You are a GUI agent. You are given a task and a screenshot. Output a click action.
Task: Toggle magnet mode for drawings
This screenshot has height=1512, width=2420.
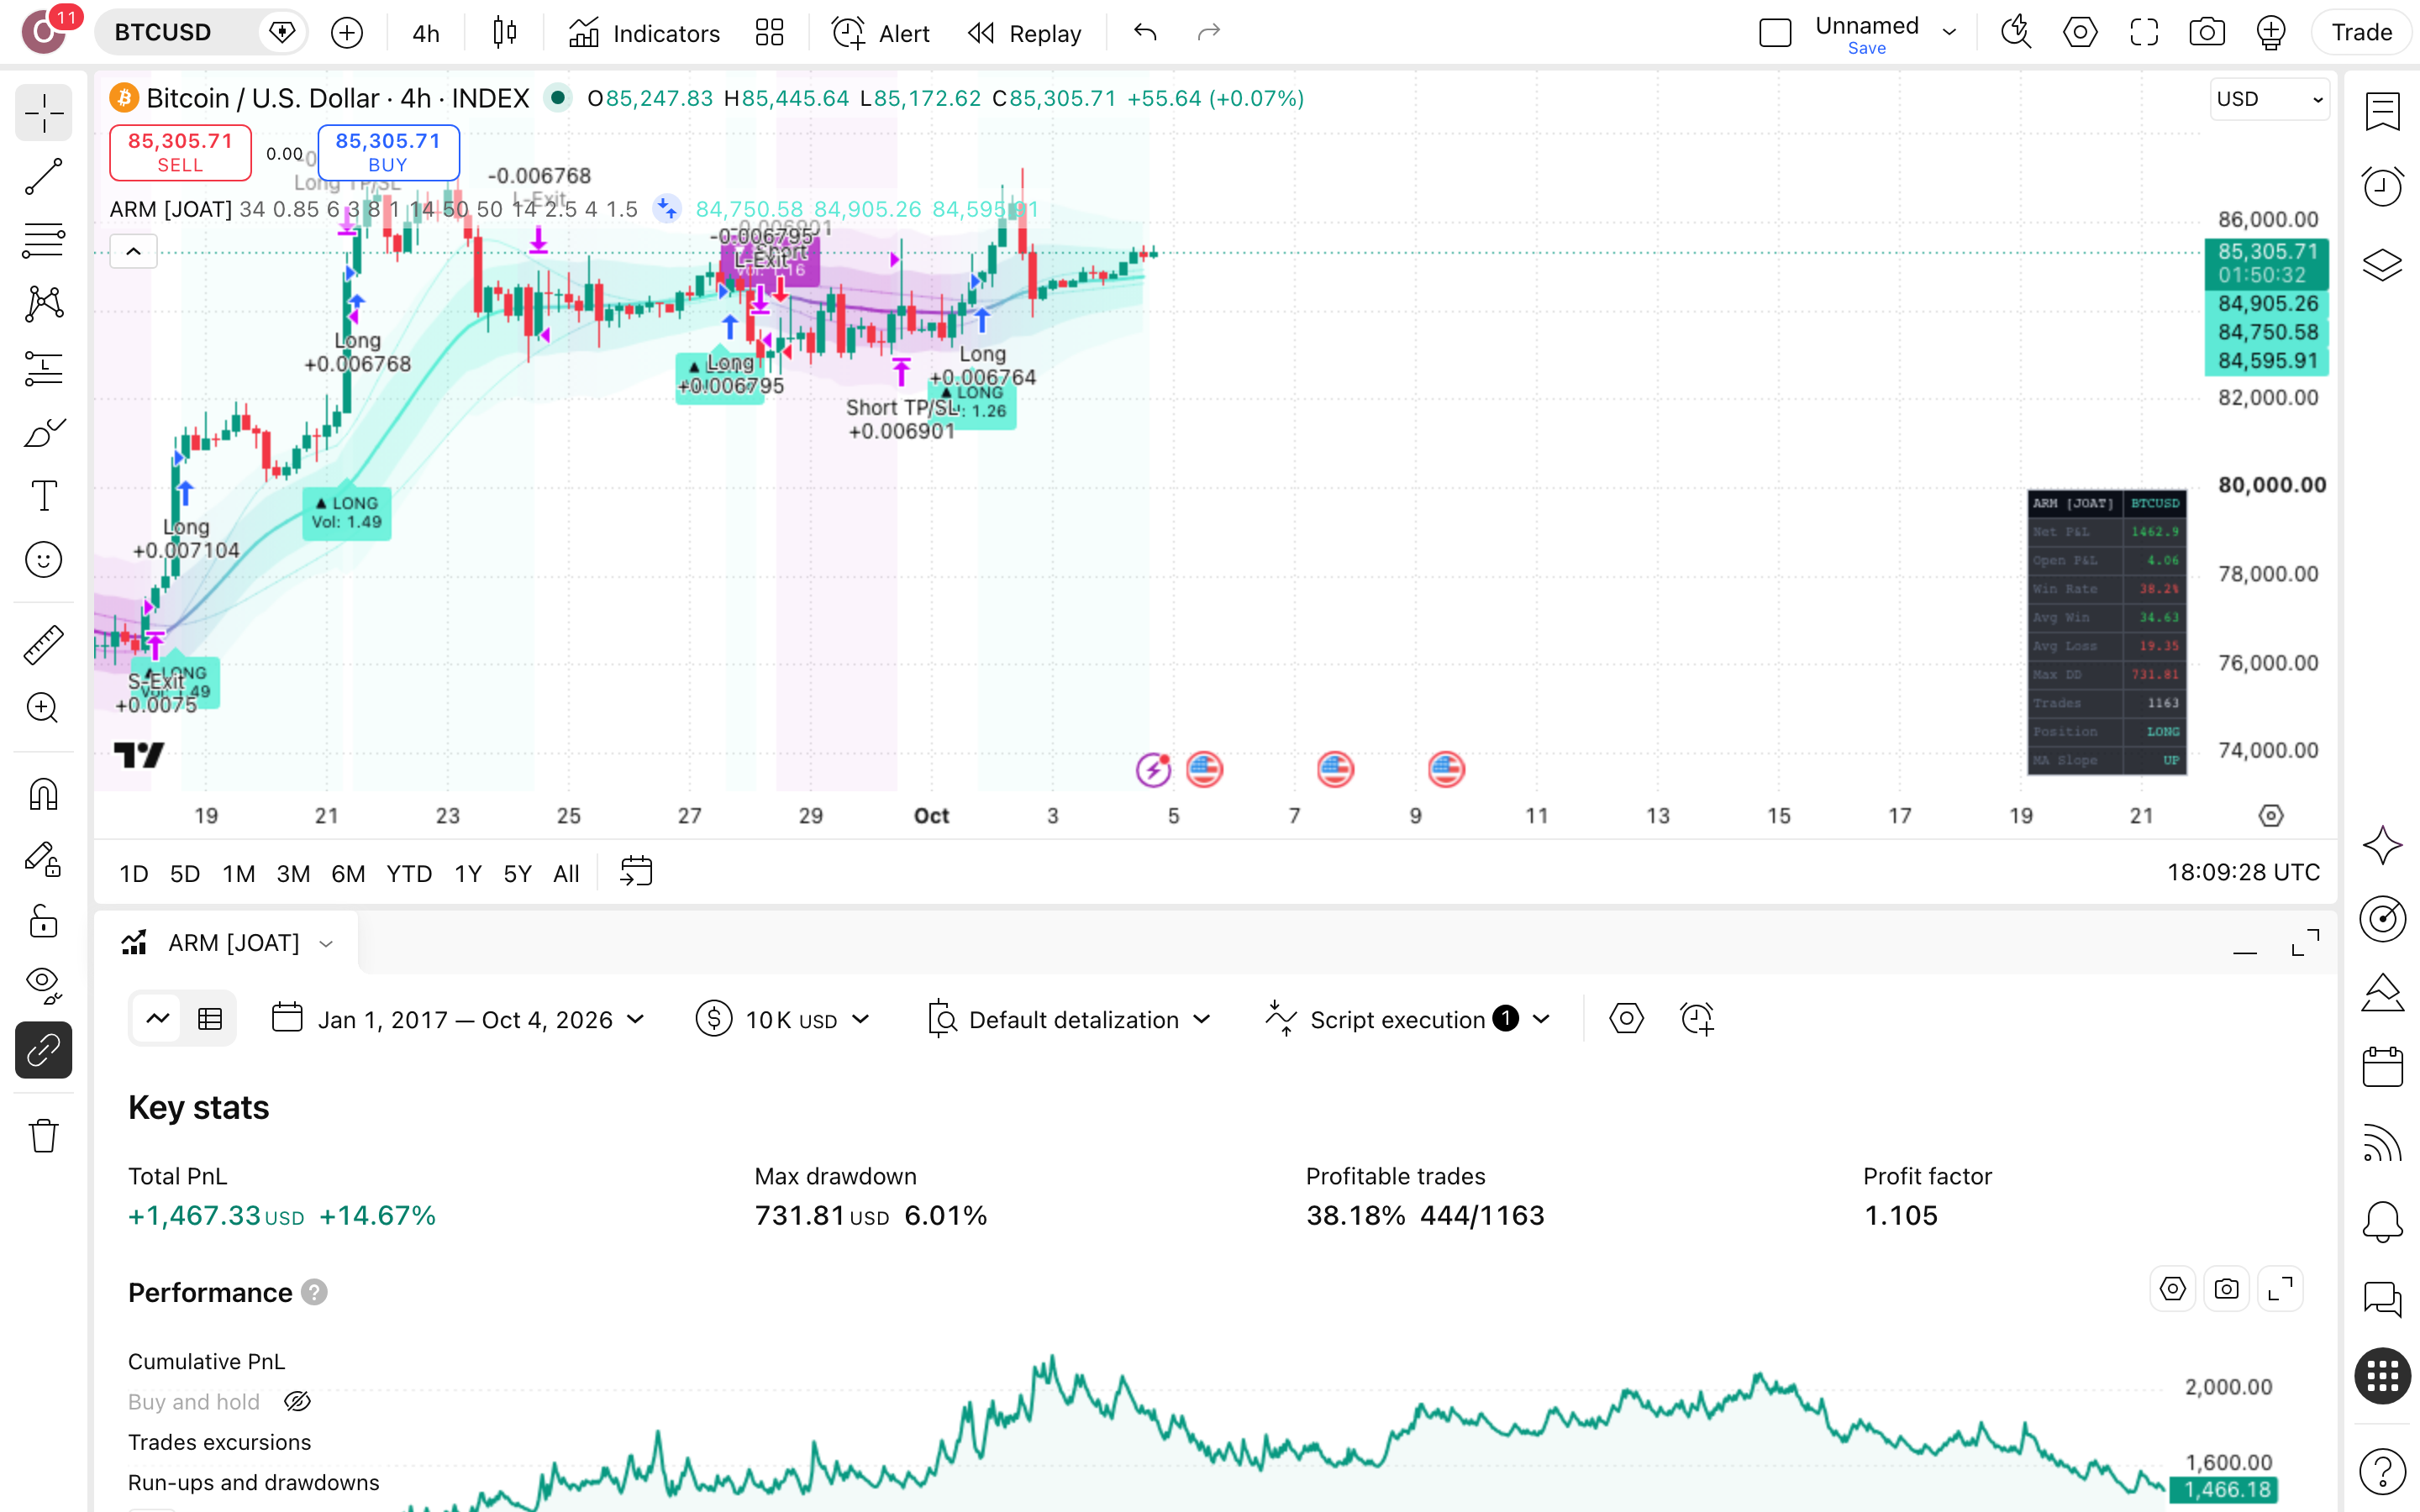pyautogui.click(x=44, y=795)
